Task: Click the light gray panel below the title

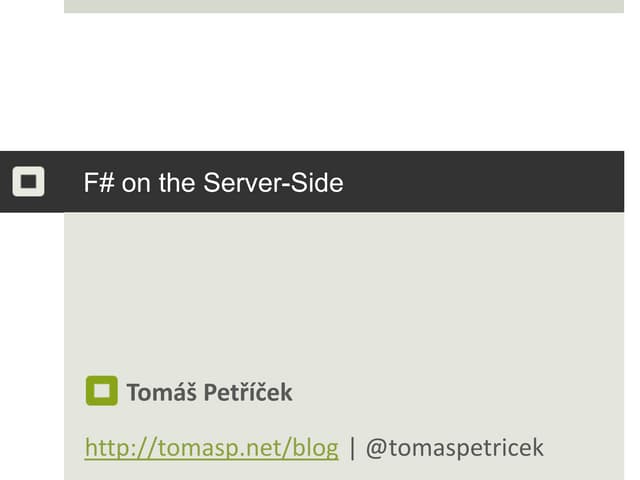Action: click(340, 290)
